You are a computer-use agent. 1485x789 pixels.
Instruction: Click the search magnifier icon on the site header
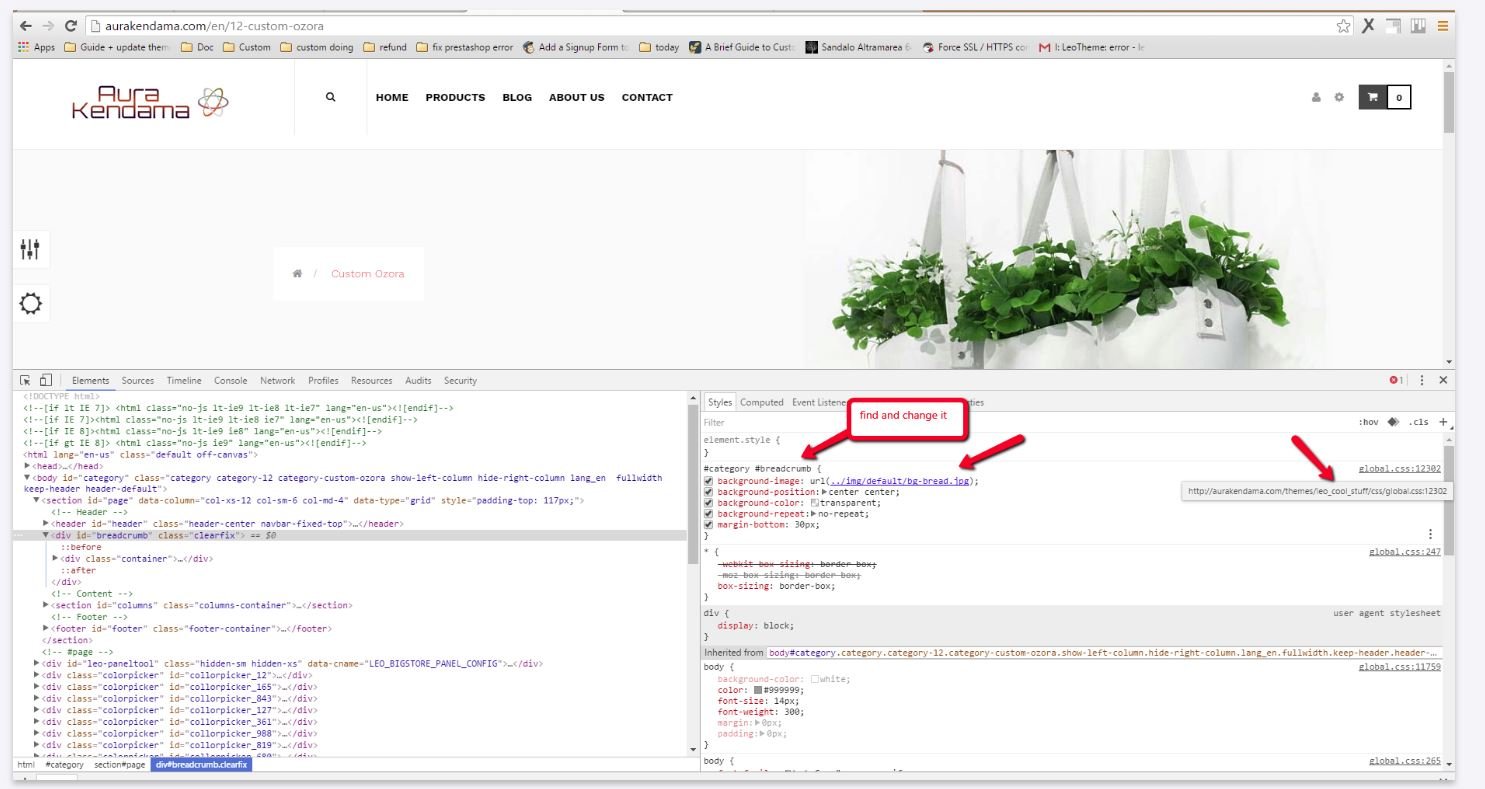pyautogui.click(x=330, y=97)
